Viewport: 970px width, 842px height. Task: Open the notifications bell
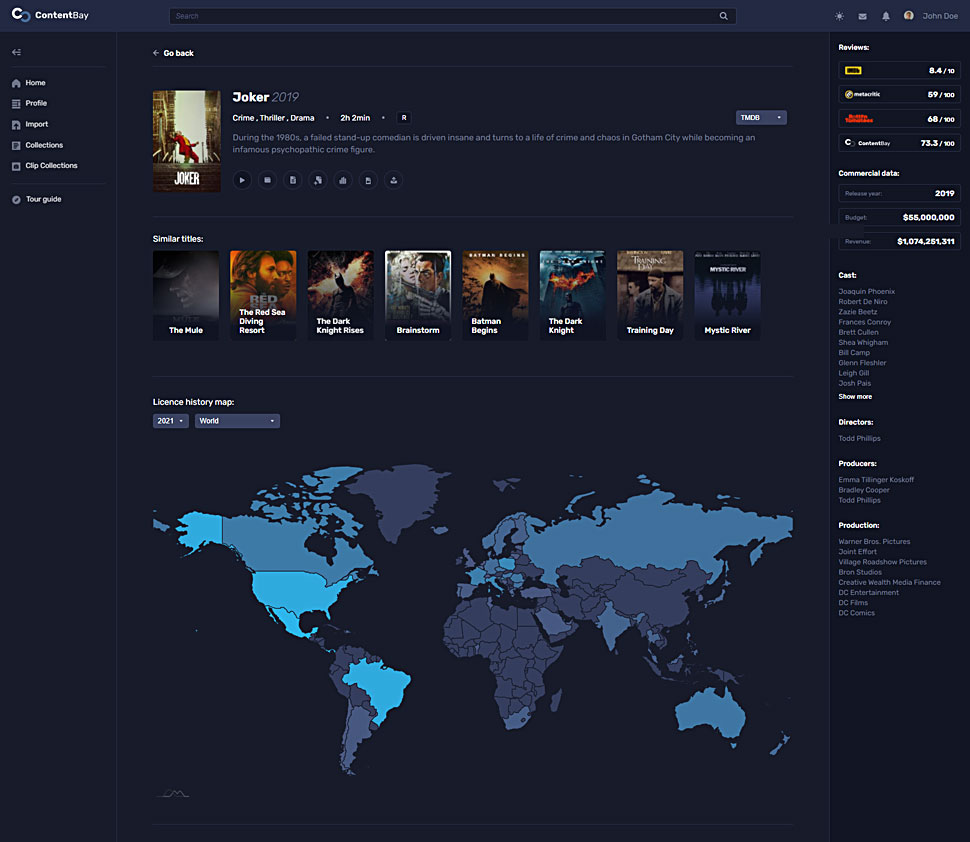pyautogui.click(x=886, y=16)
